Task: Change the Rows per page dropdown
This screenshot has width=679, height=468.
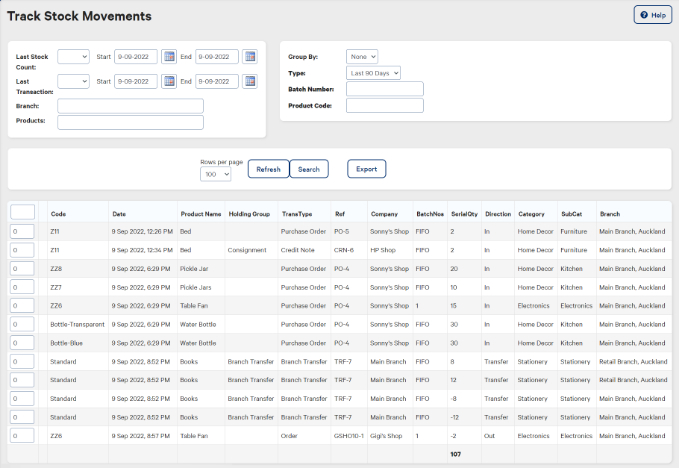Action: 215,174
